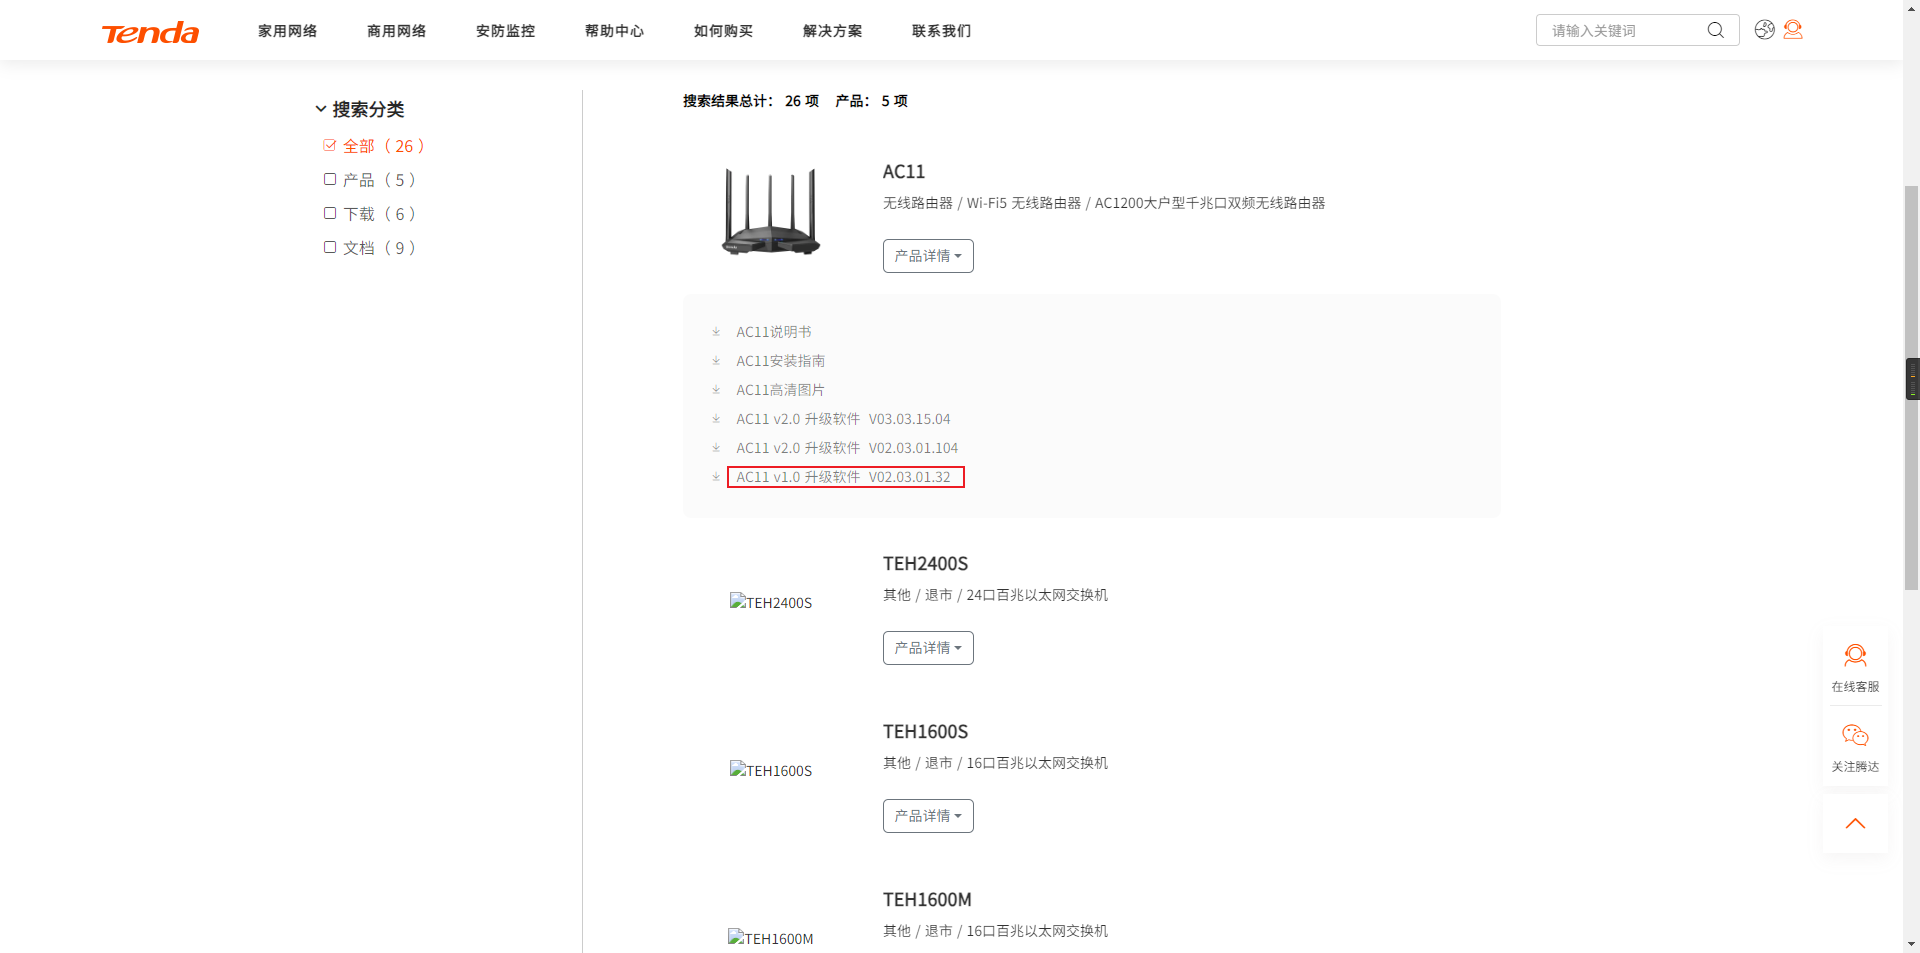This screenshot has width=1920, height=953.
Task: Select 解决方案 from the navigation bar
Action: tap(832, 30)
